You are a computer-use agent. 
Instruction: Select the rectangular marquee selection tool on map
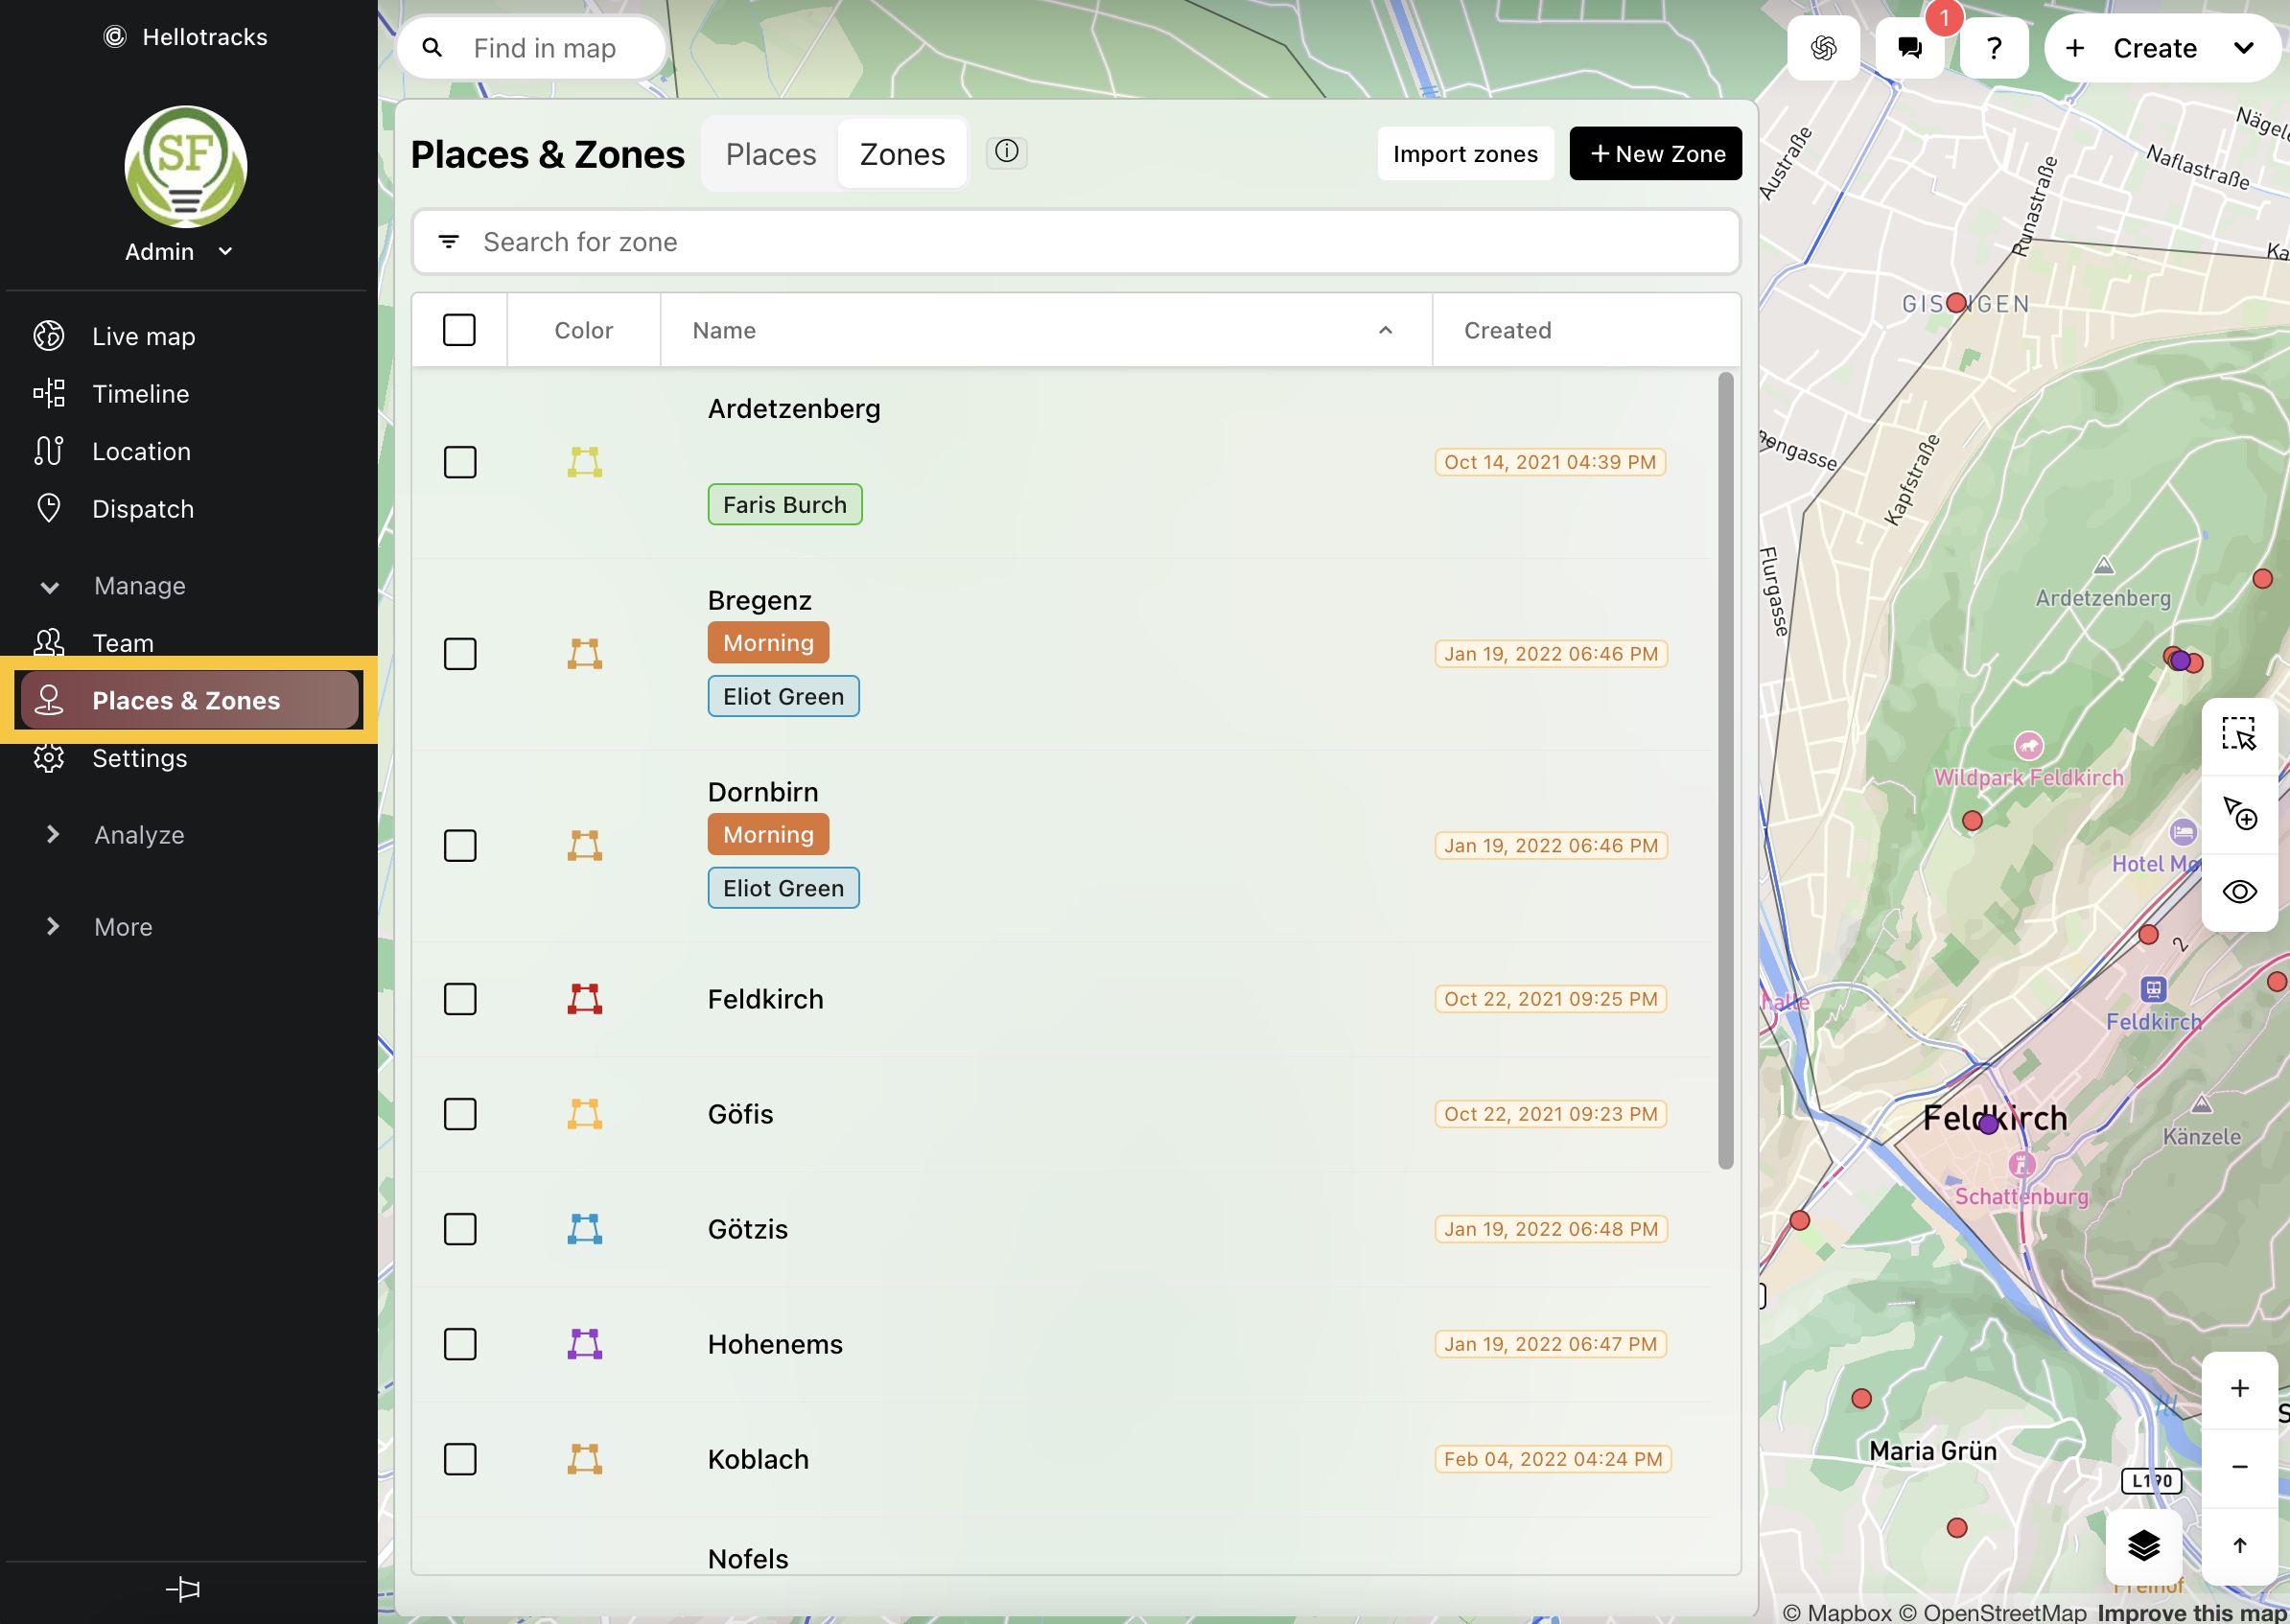point(2240,735)
